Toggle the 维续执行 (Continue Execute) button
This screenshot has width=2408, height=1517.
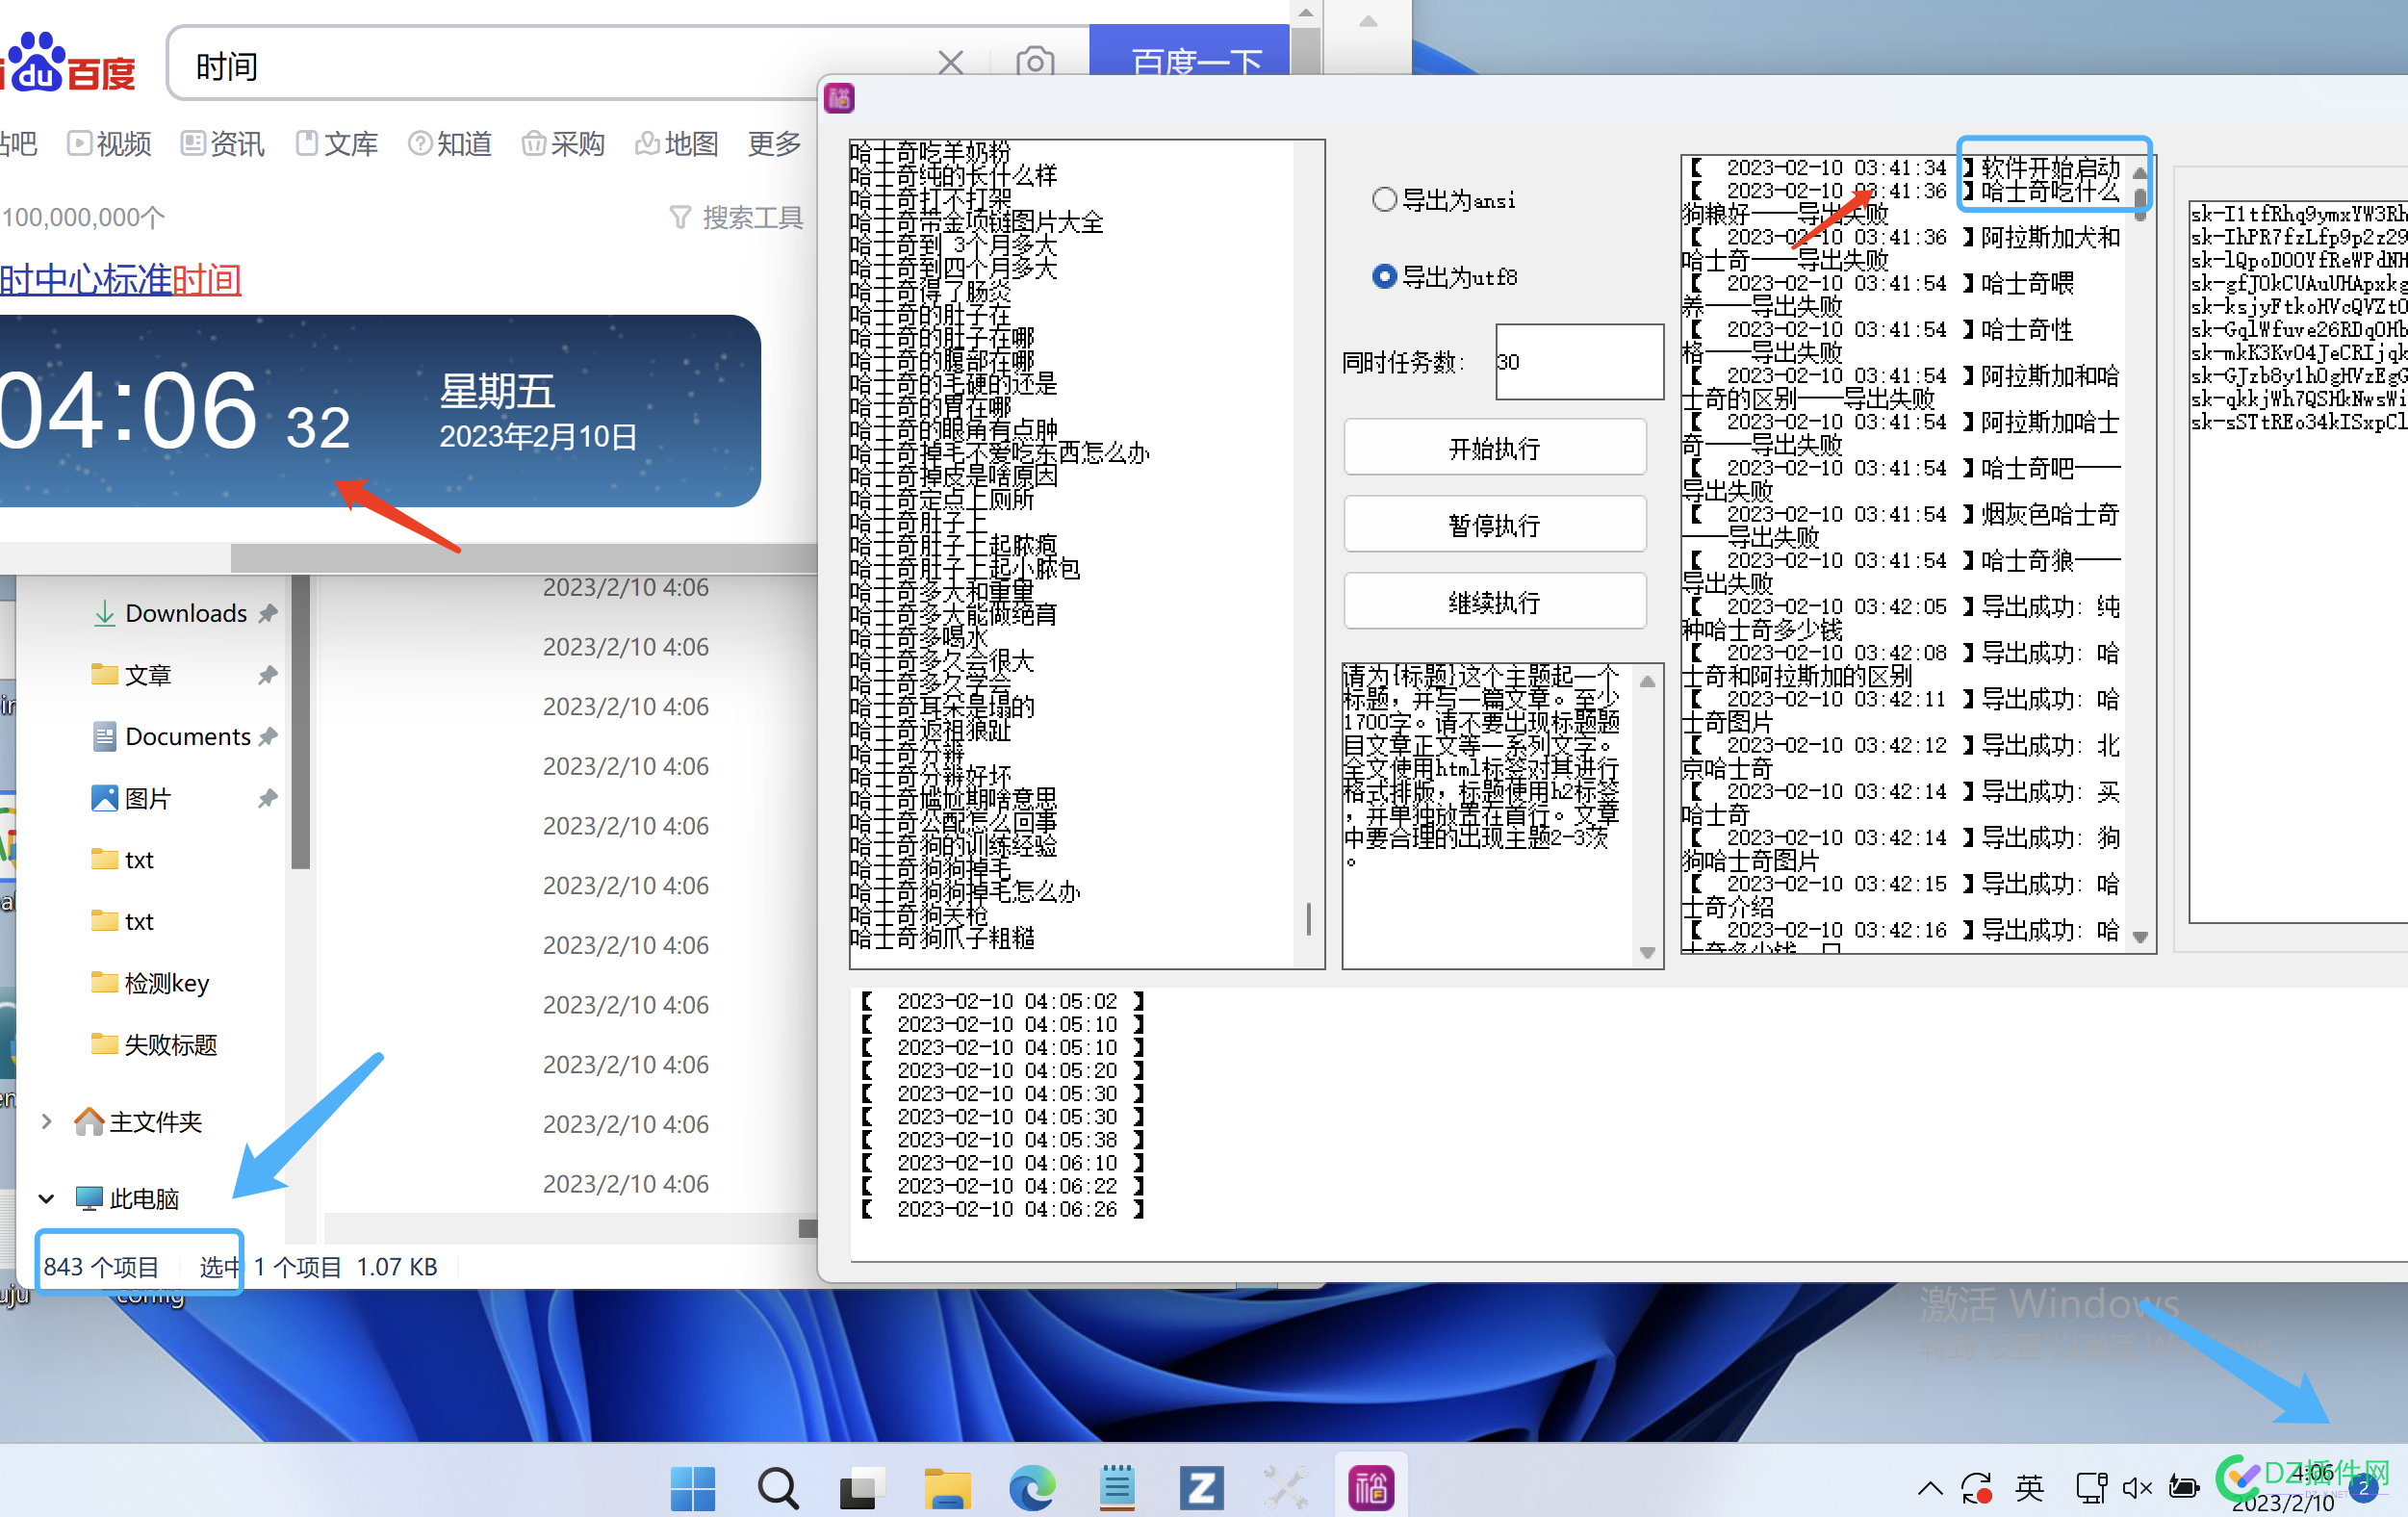coord(1494,602)
